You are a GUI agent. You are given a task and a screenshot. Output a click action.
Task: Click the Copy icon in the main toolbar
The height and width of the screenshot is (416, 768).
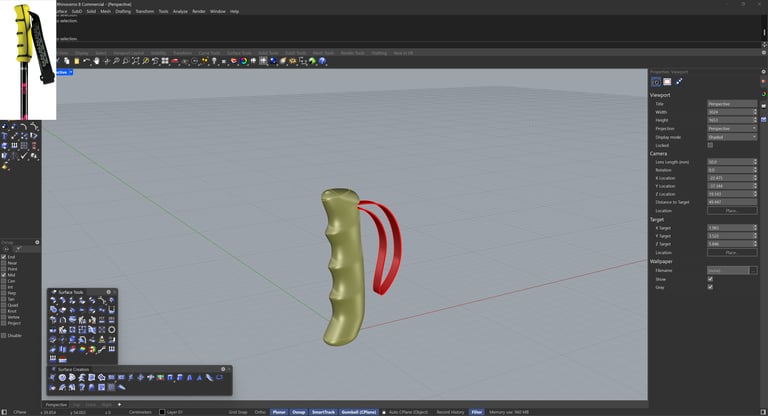(67, 61)
